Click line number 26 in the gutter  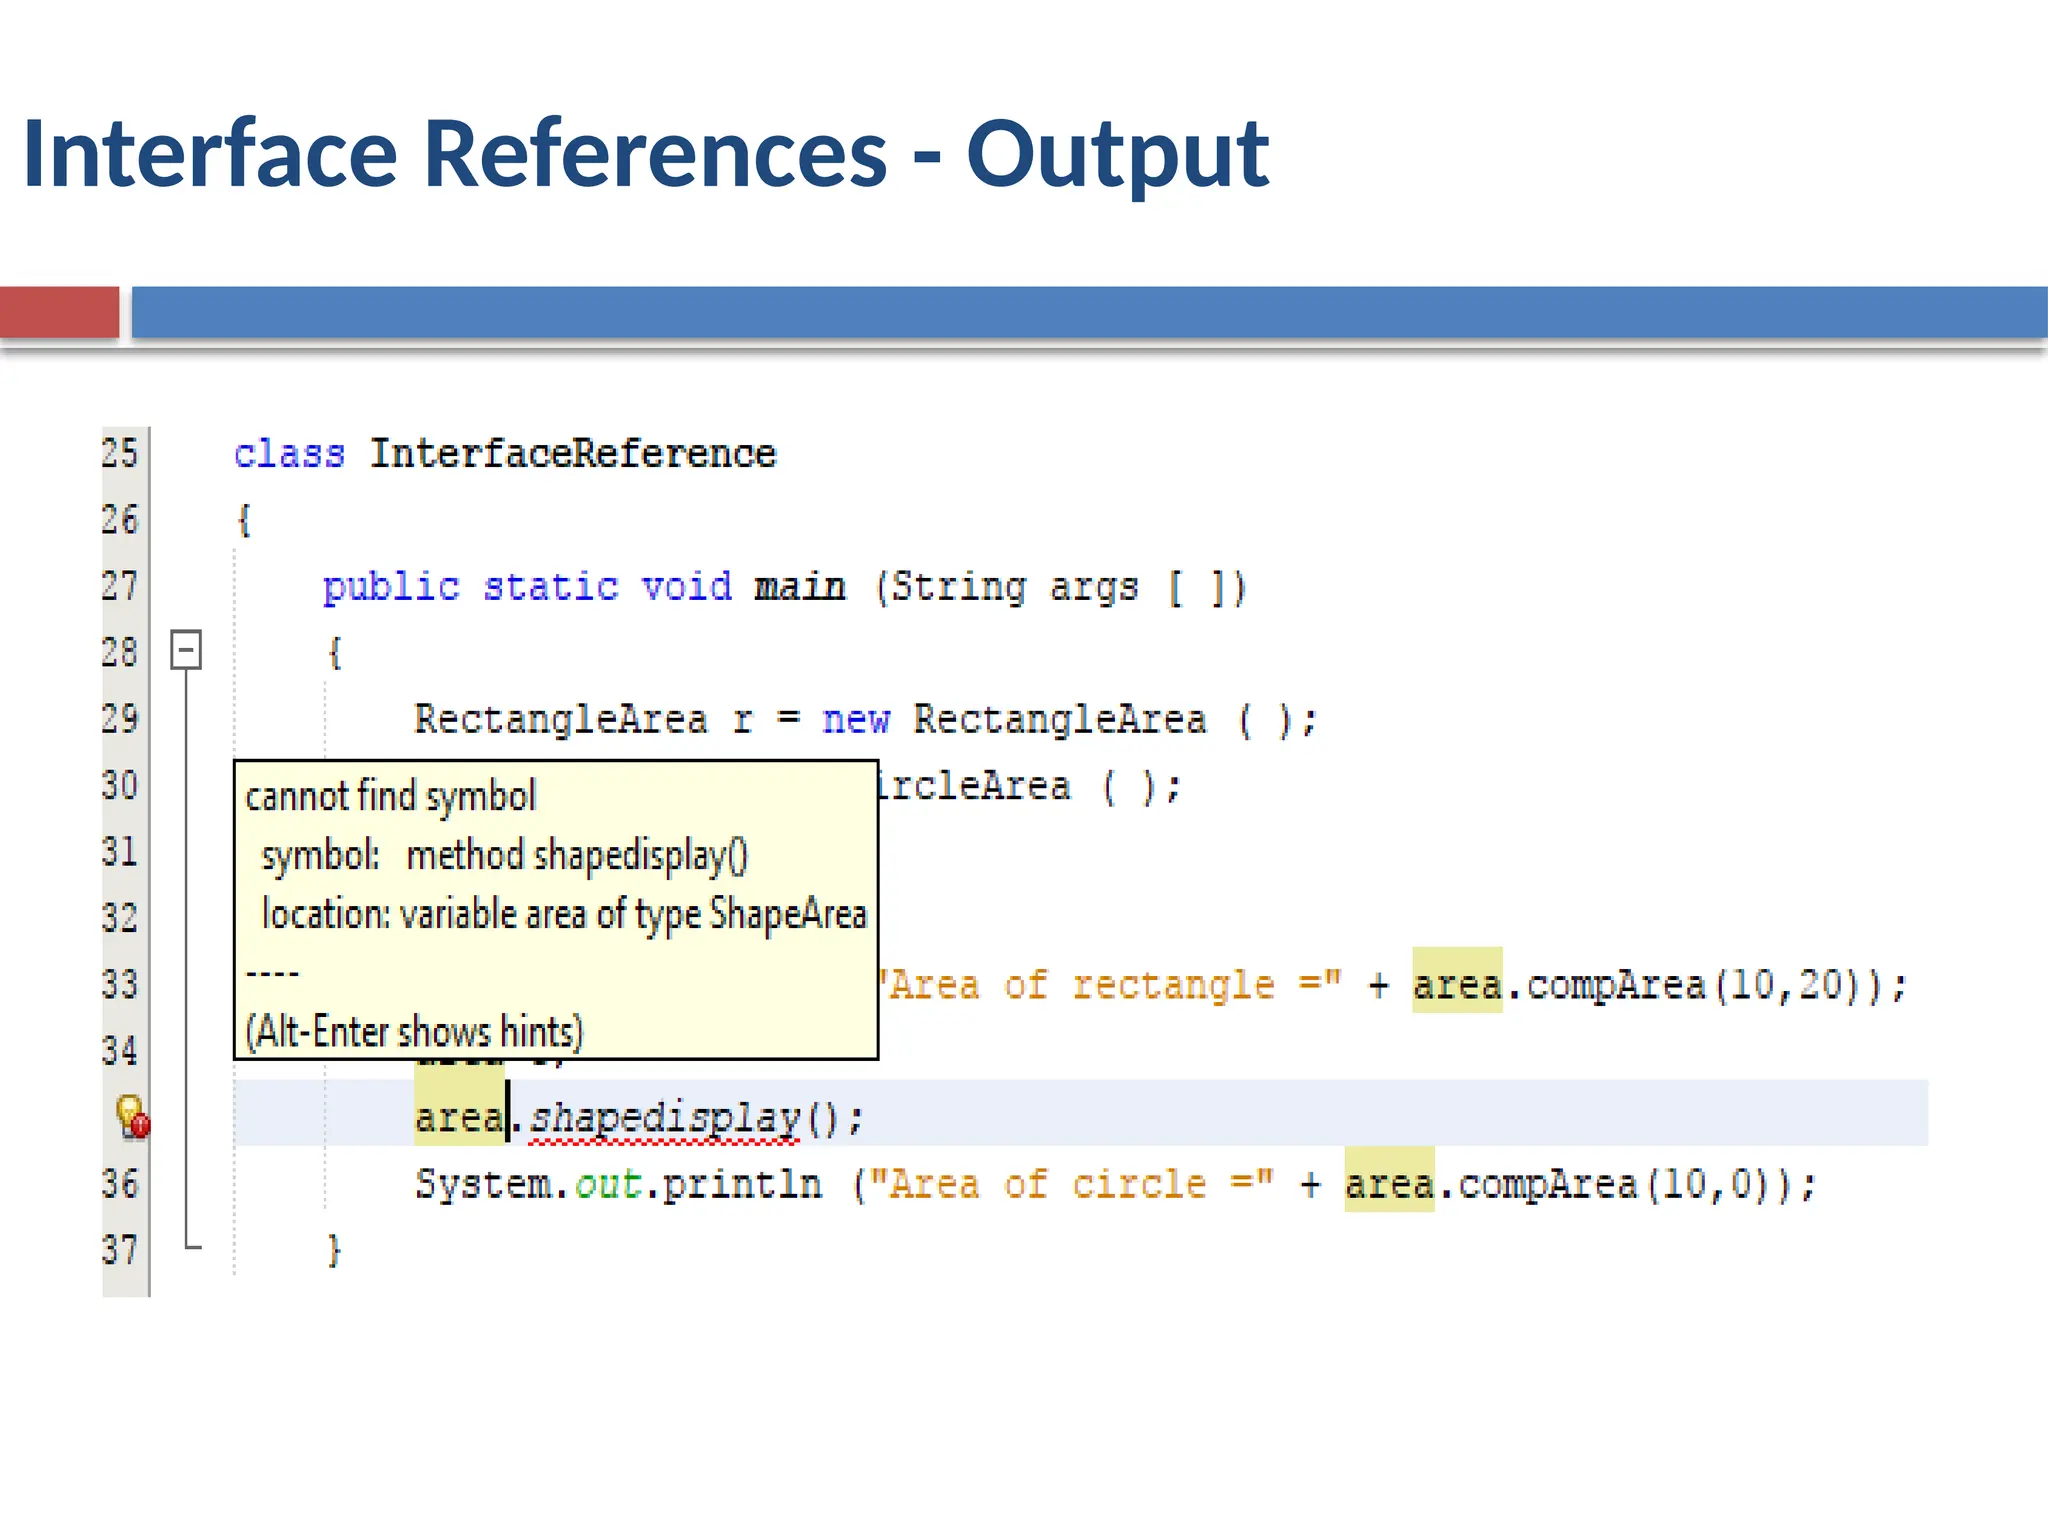click(x=120, y=519)
